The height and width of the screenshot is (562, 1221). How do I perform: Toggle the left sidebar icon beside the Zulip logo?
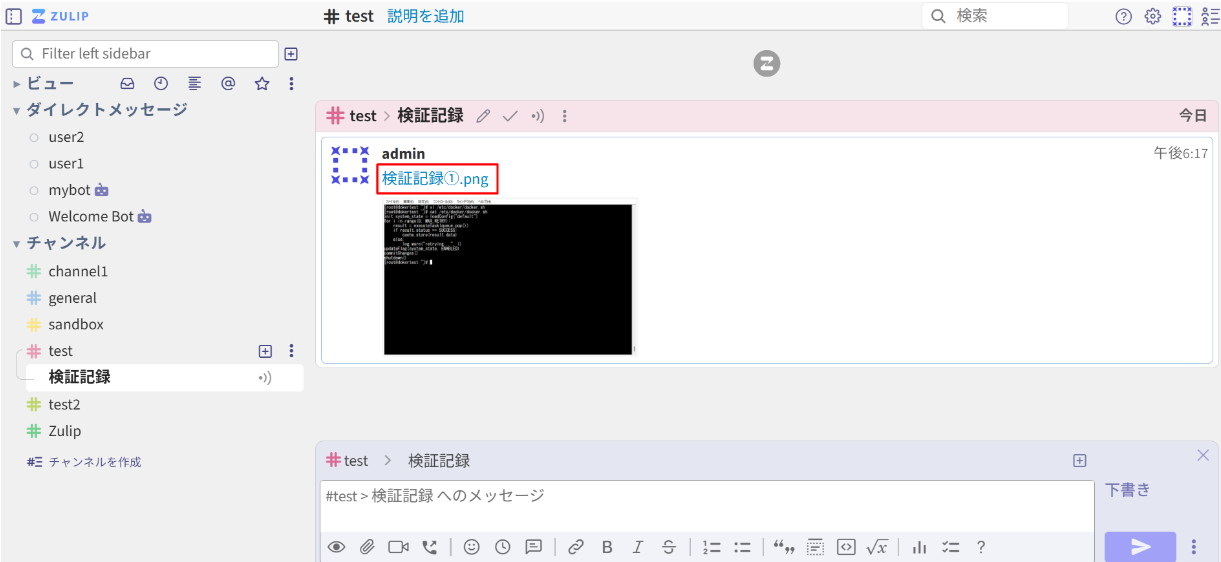13,16
